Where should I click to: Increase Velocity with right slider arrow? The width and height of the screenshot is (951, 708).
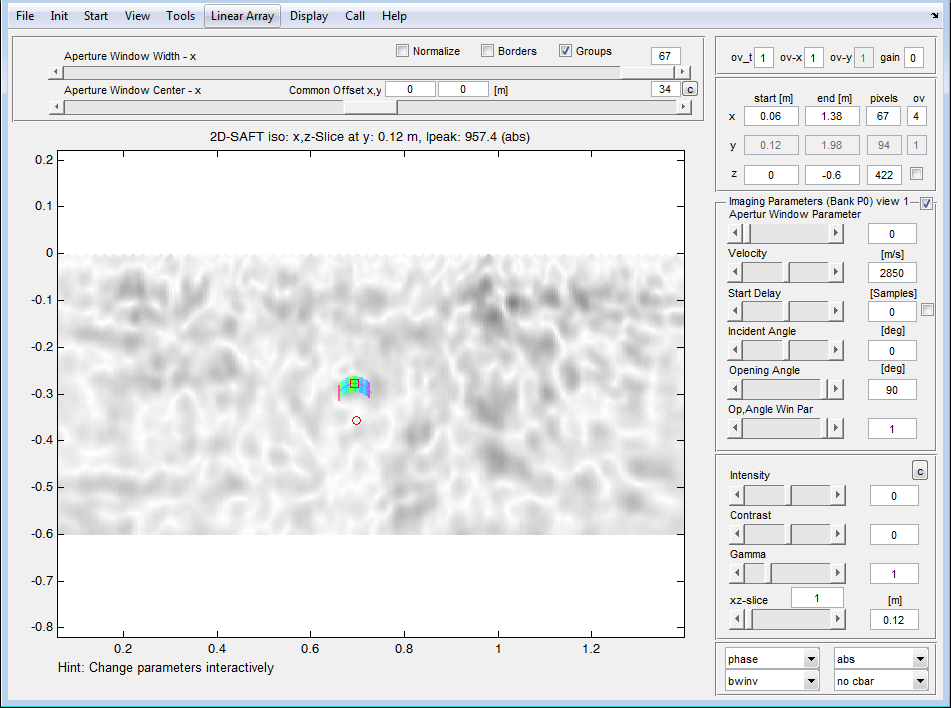(x=836, y=272)
